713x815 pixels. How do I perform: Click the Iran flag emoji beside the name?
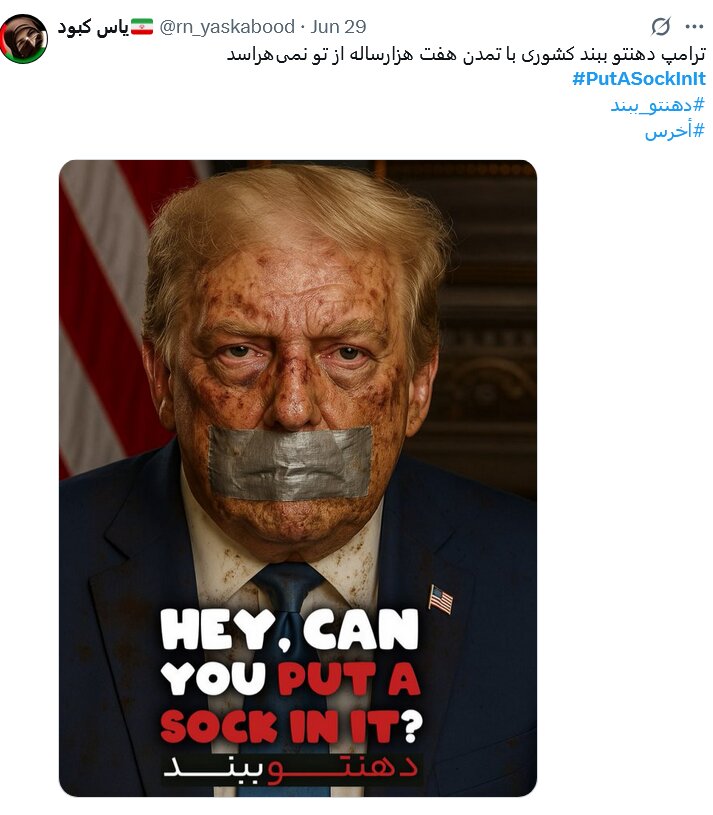click(142, 27)
